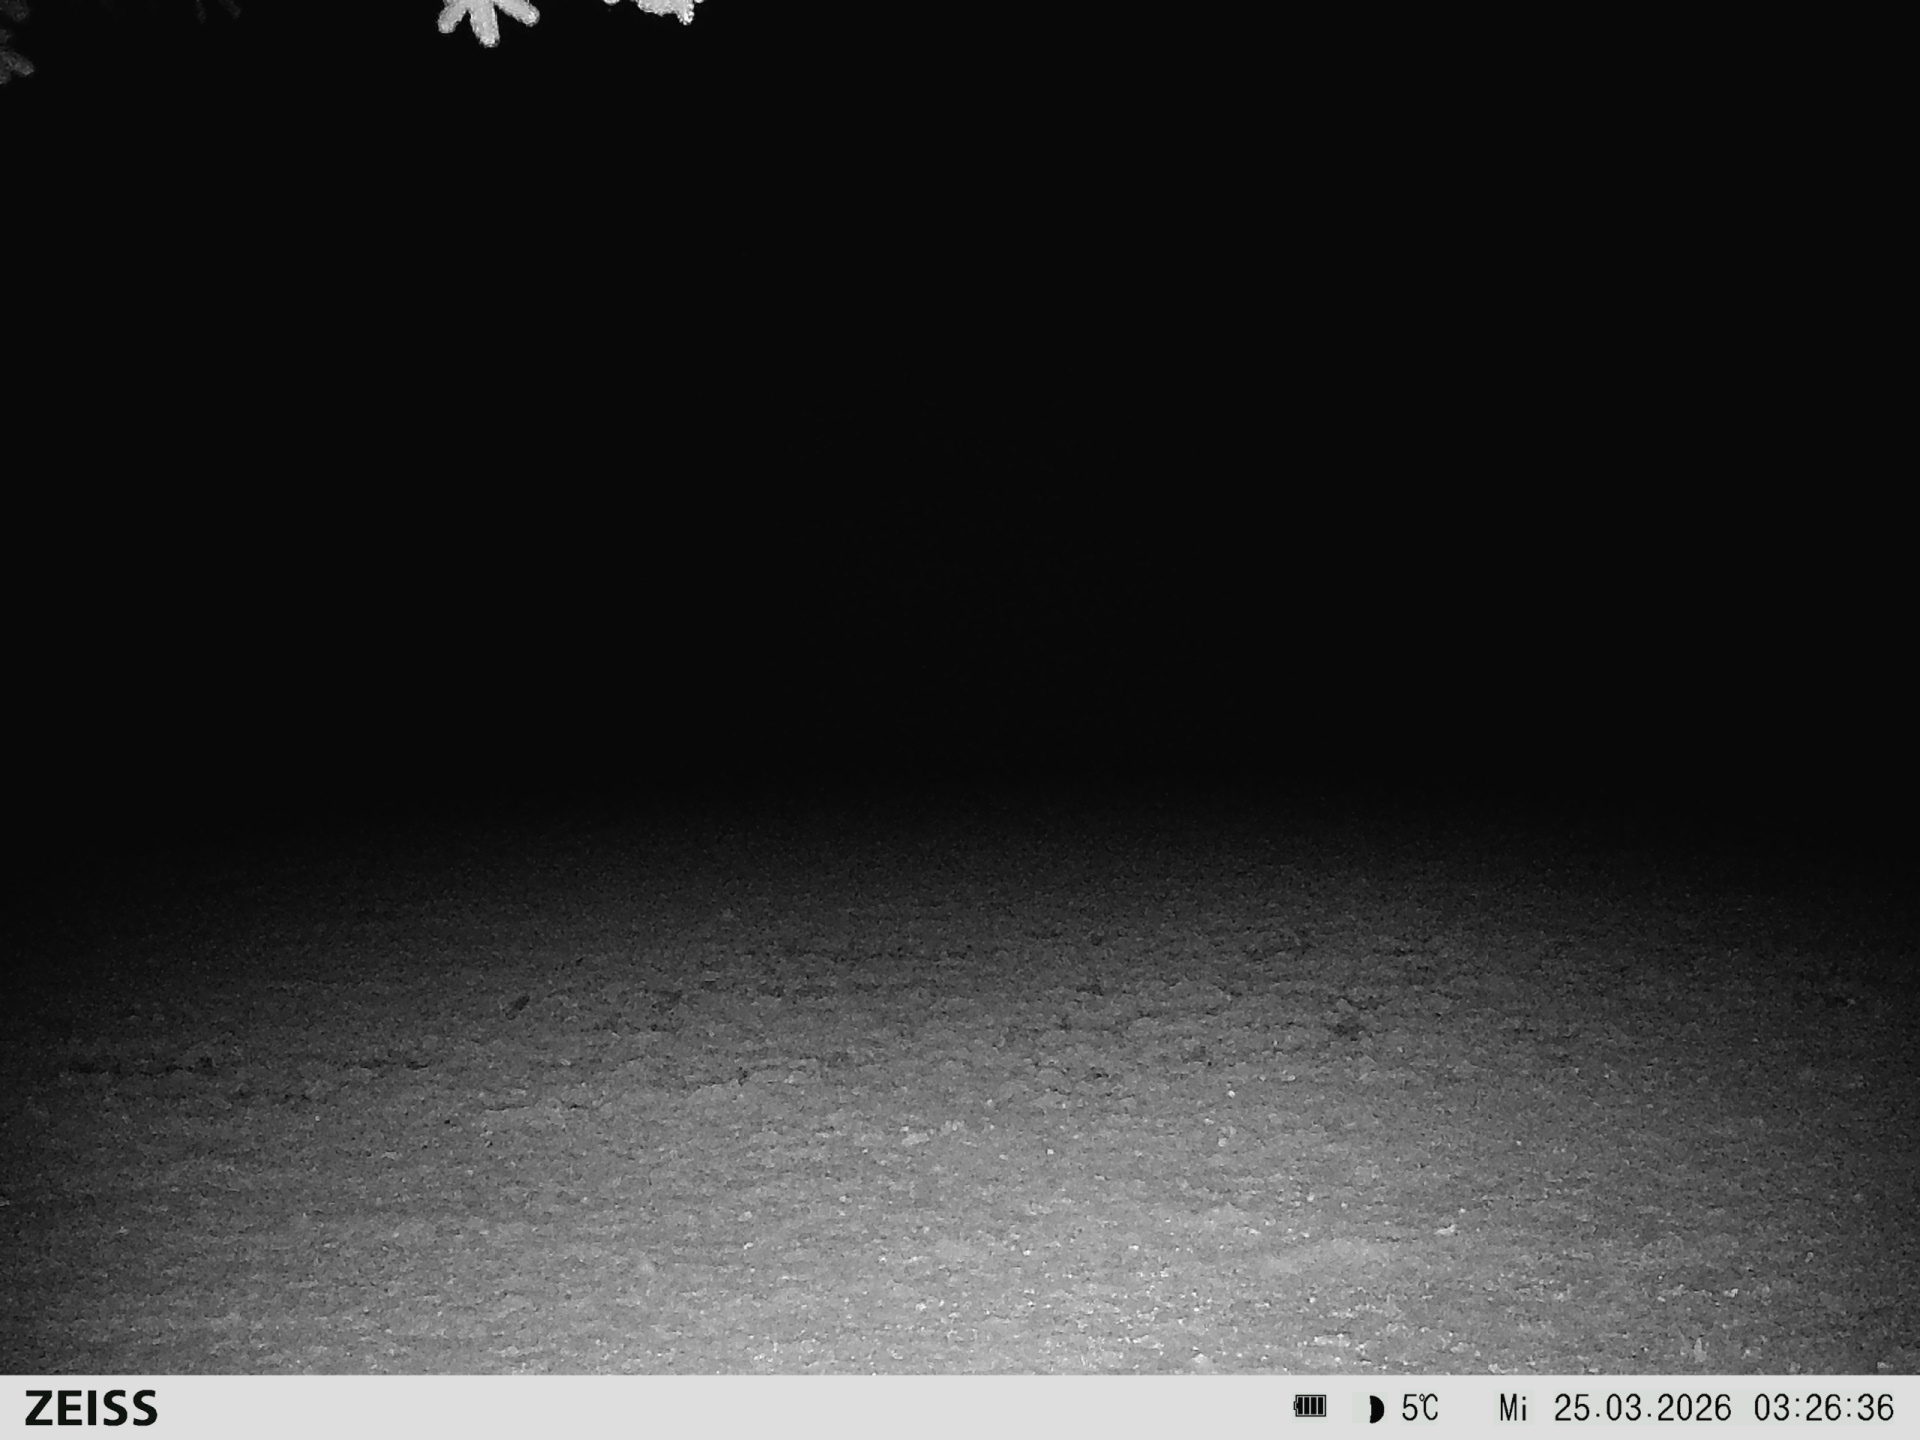1920x1440 pixels.
Task: Click the month value 03 in the date
Action: click(1624, 1408)
